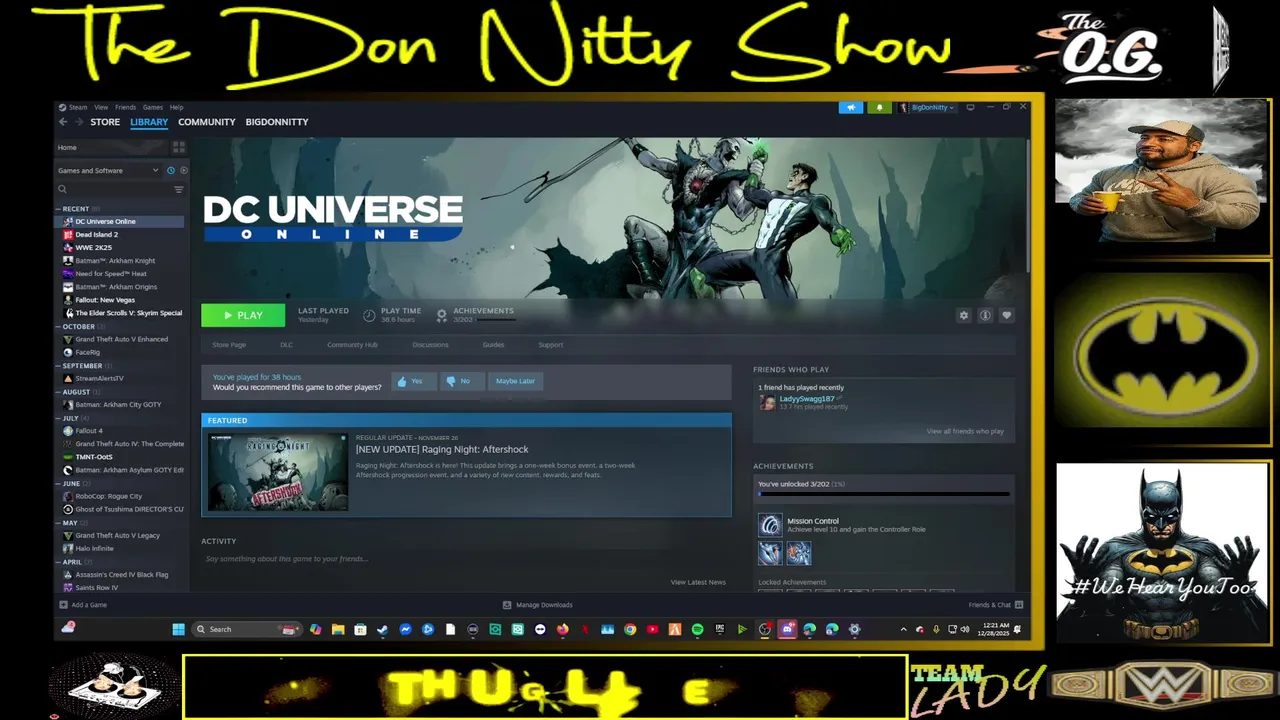
Task: Open Steam announcements megaphone icon
Action: click(x=851, y=107)
